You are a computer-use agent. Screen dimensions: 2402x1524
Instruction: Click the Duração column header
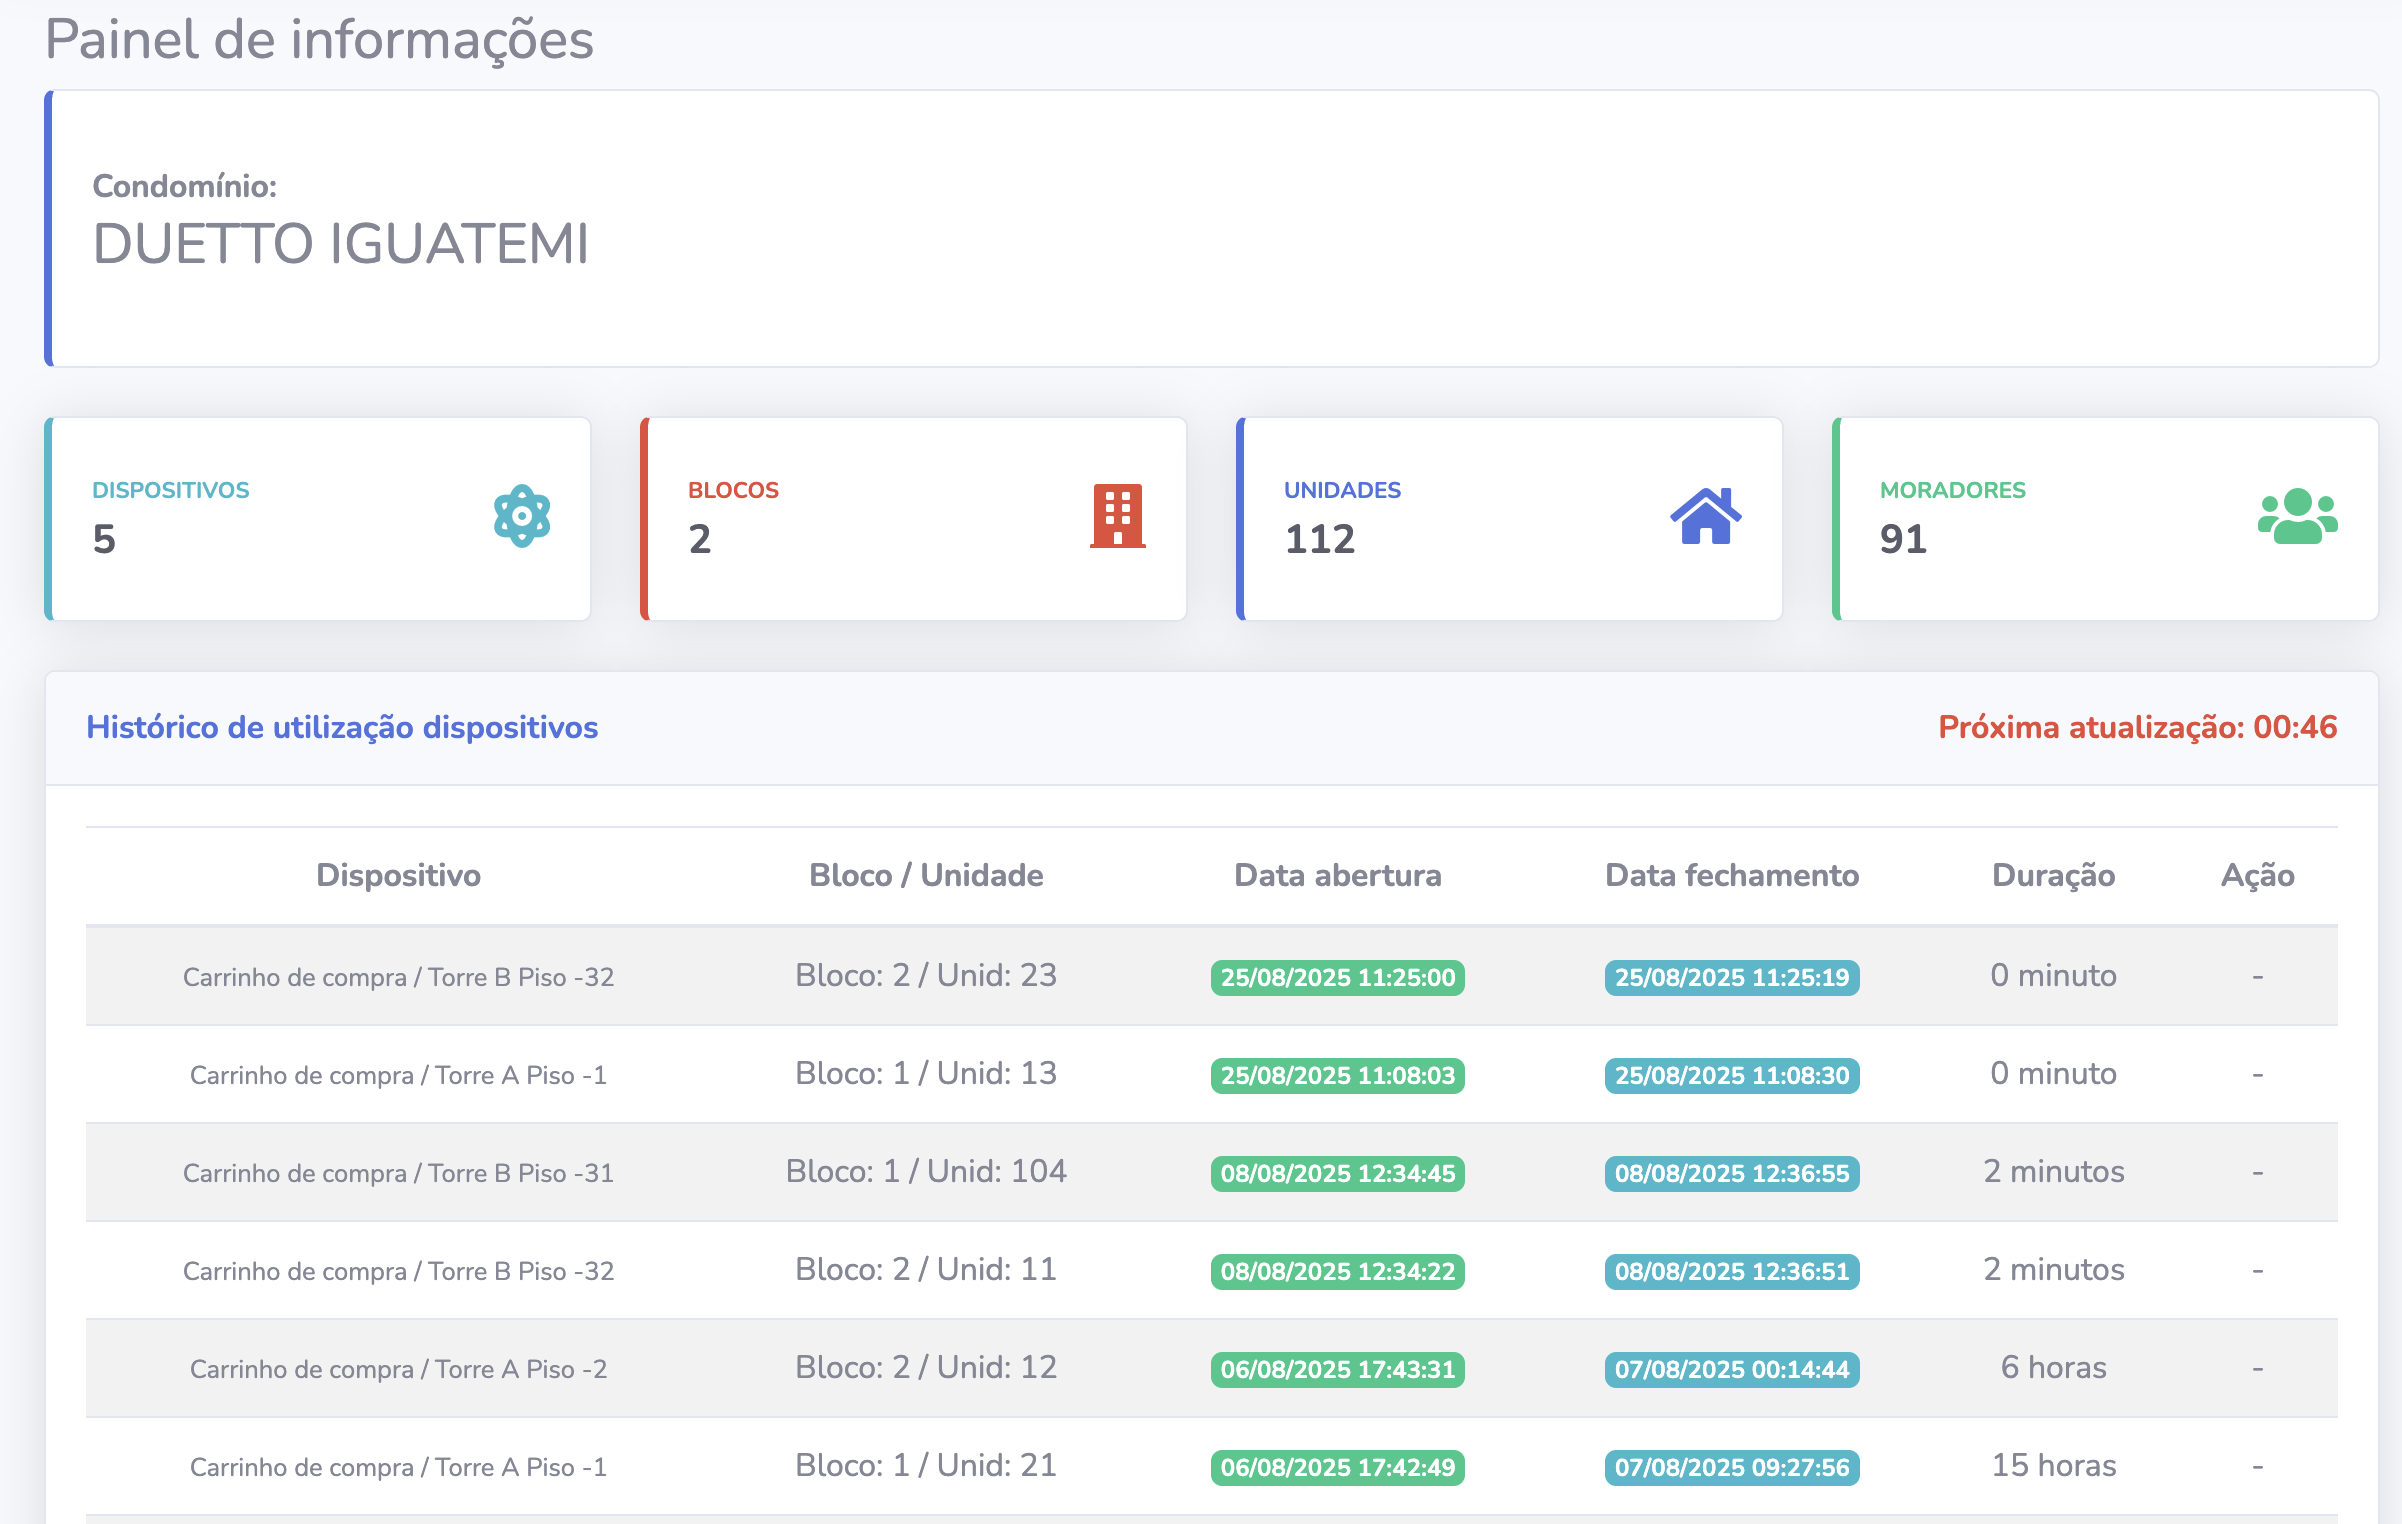coord(2053,875)
